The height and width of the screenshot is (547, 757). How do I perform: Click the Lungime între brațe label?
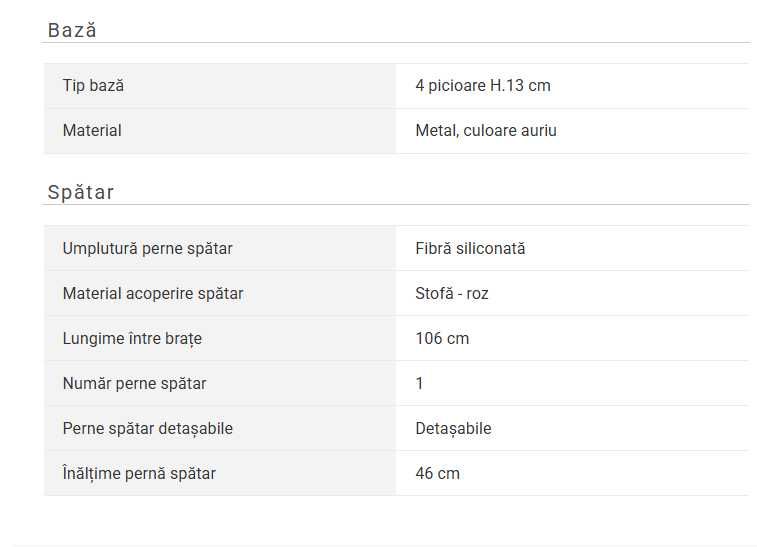click(132, 338)
